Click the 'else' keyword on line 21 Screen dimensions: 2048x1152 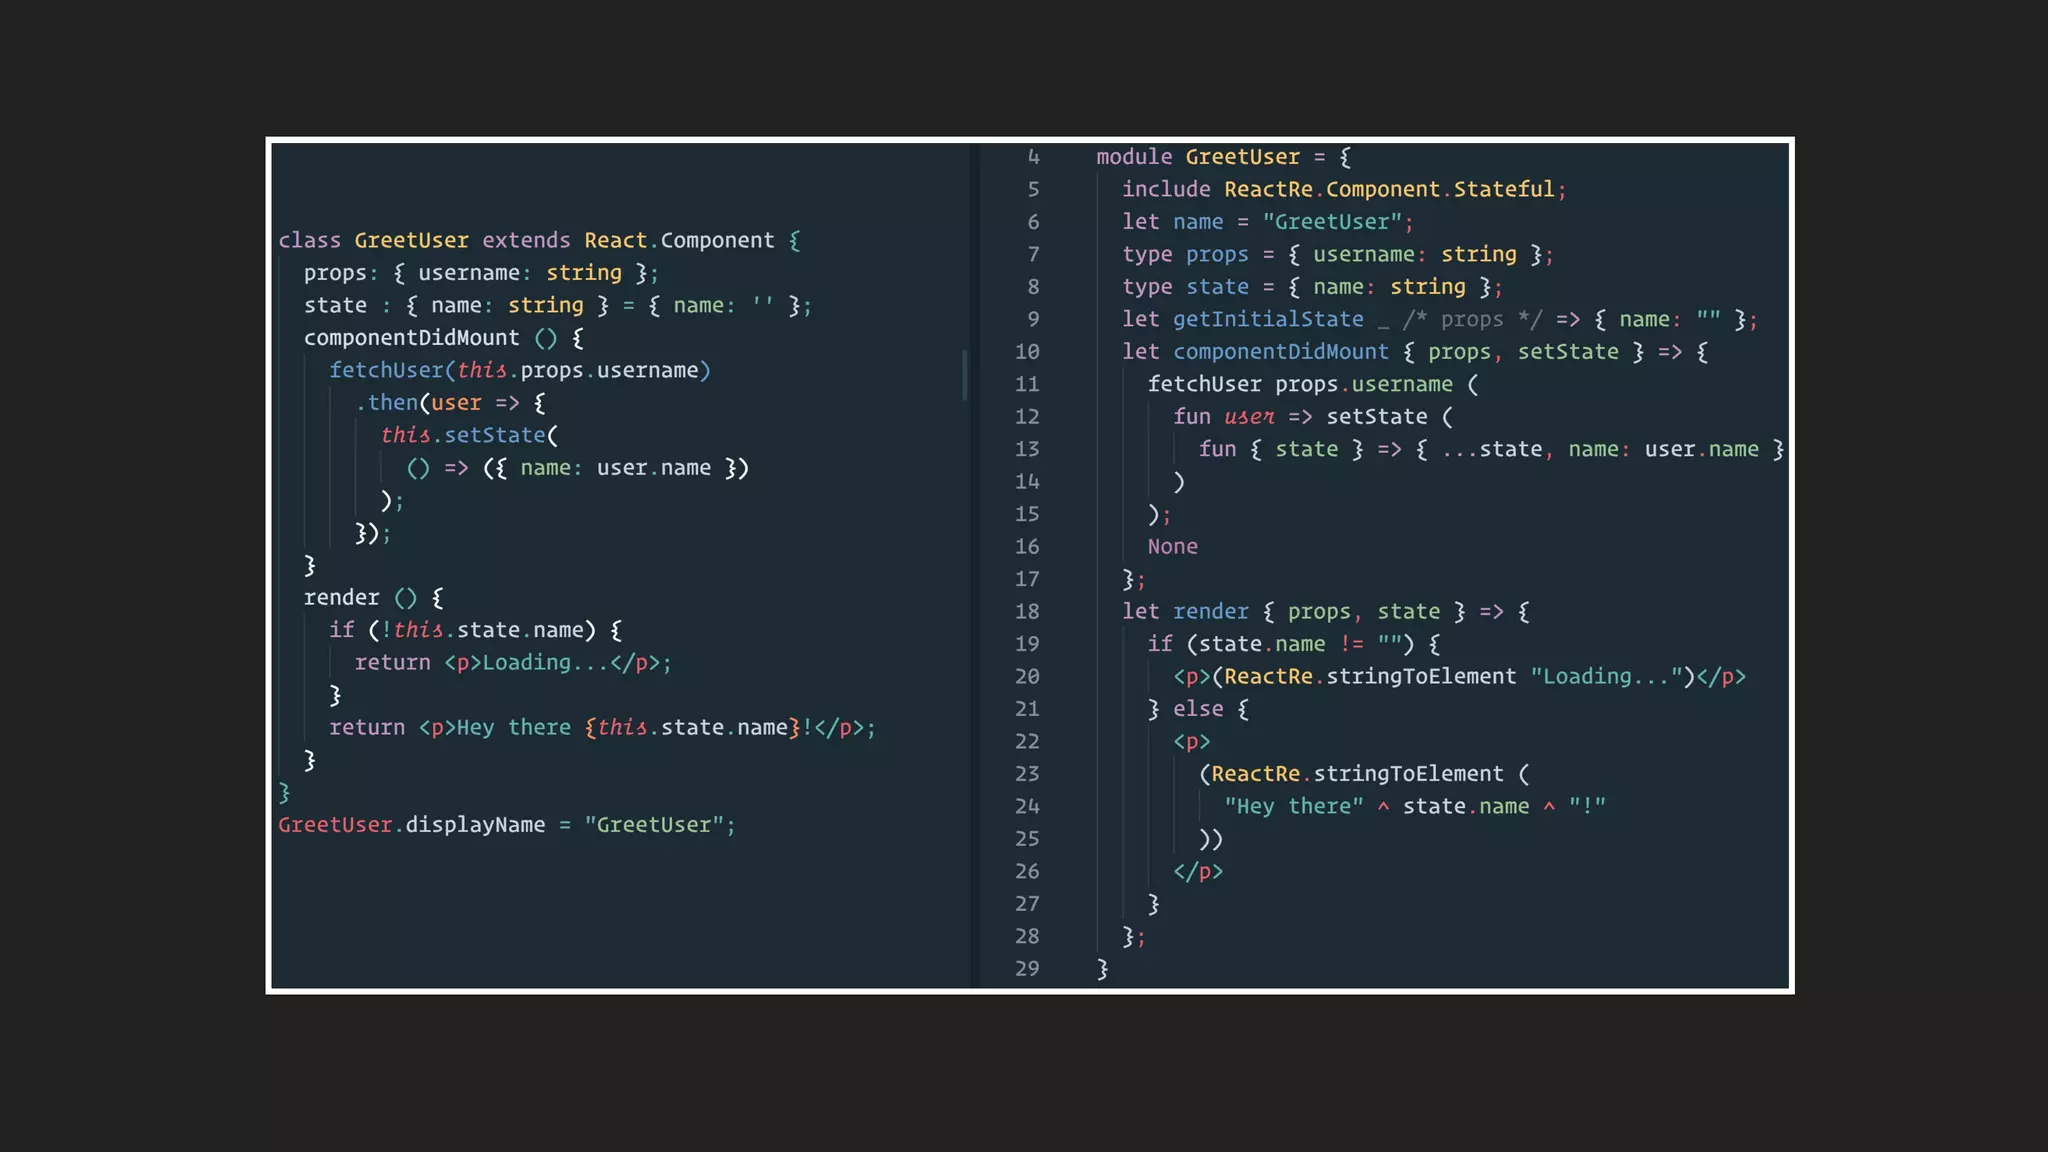[1198, 709]
